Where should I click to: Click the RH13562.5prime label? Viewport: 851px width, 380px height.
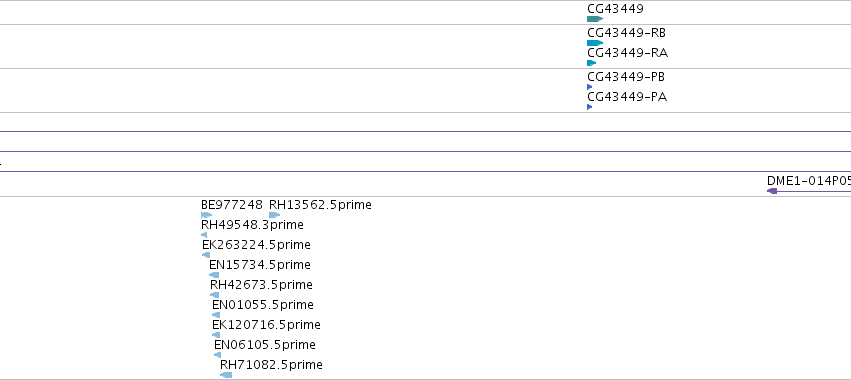[x=320, y=205]
